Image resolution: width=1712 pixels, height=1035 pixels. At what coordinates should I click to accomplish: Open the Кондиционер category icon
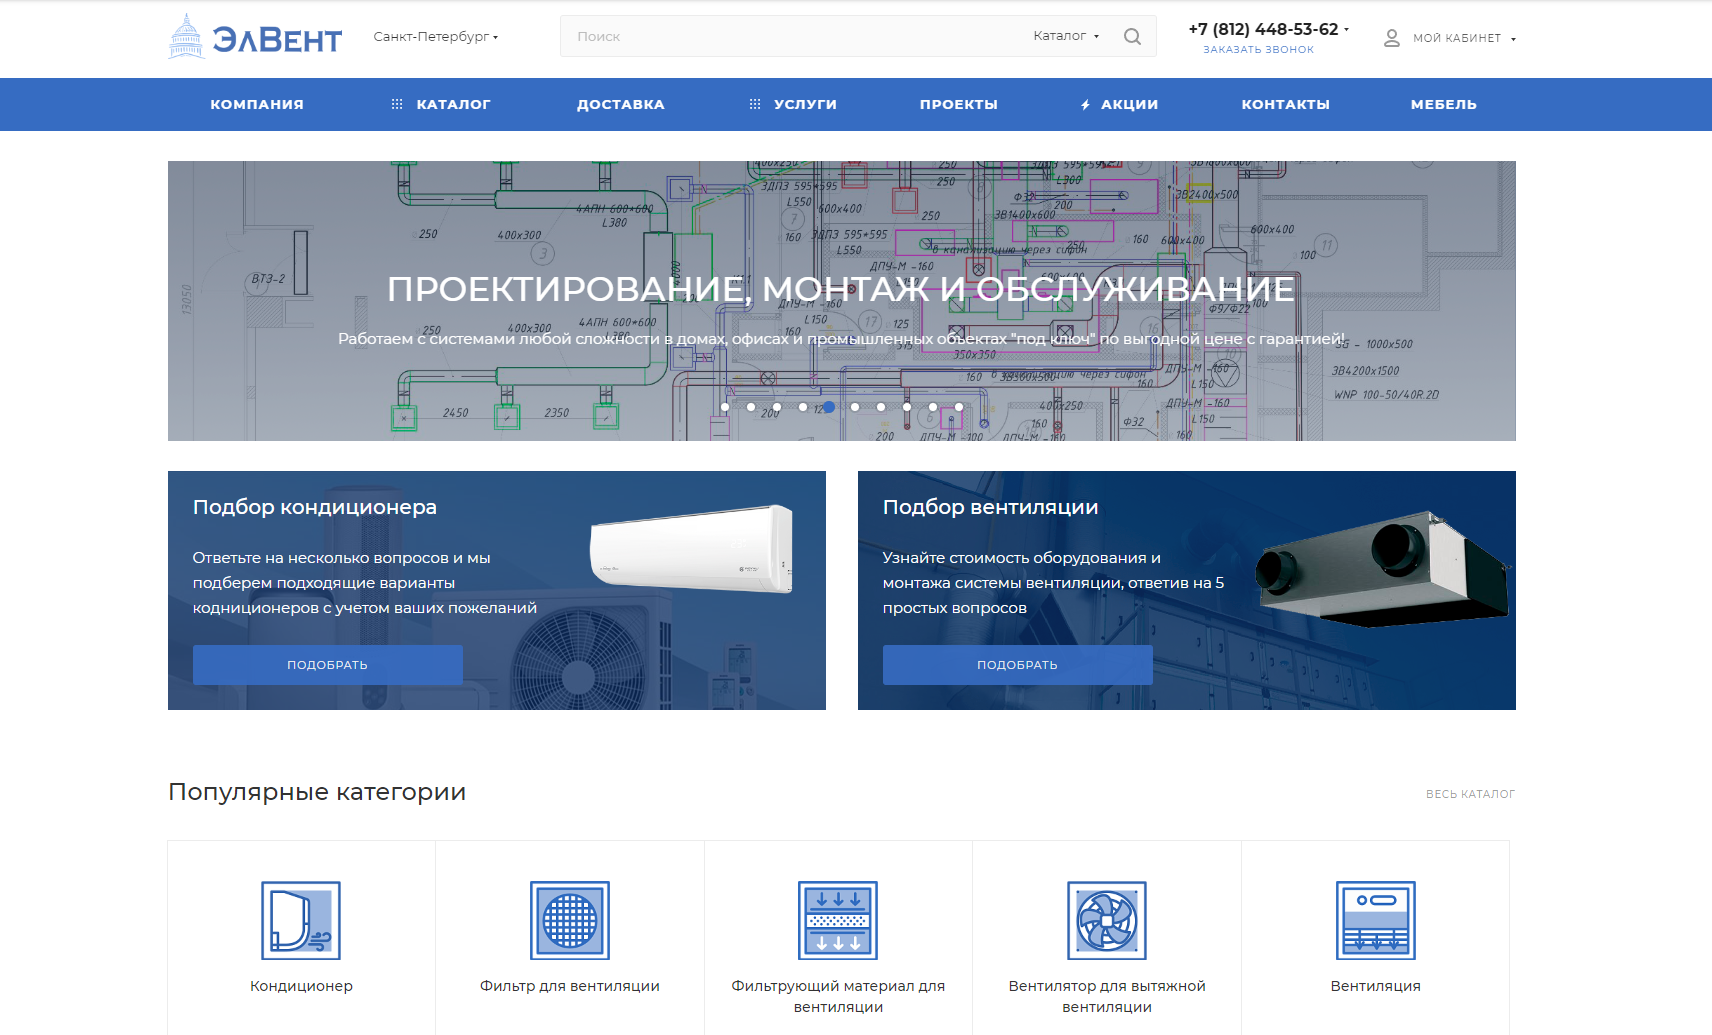click(301, 920)
